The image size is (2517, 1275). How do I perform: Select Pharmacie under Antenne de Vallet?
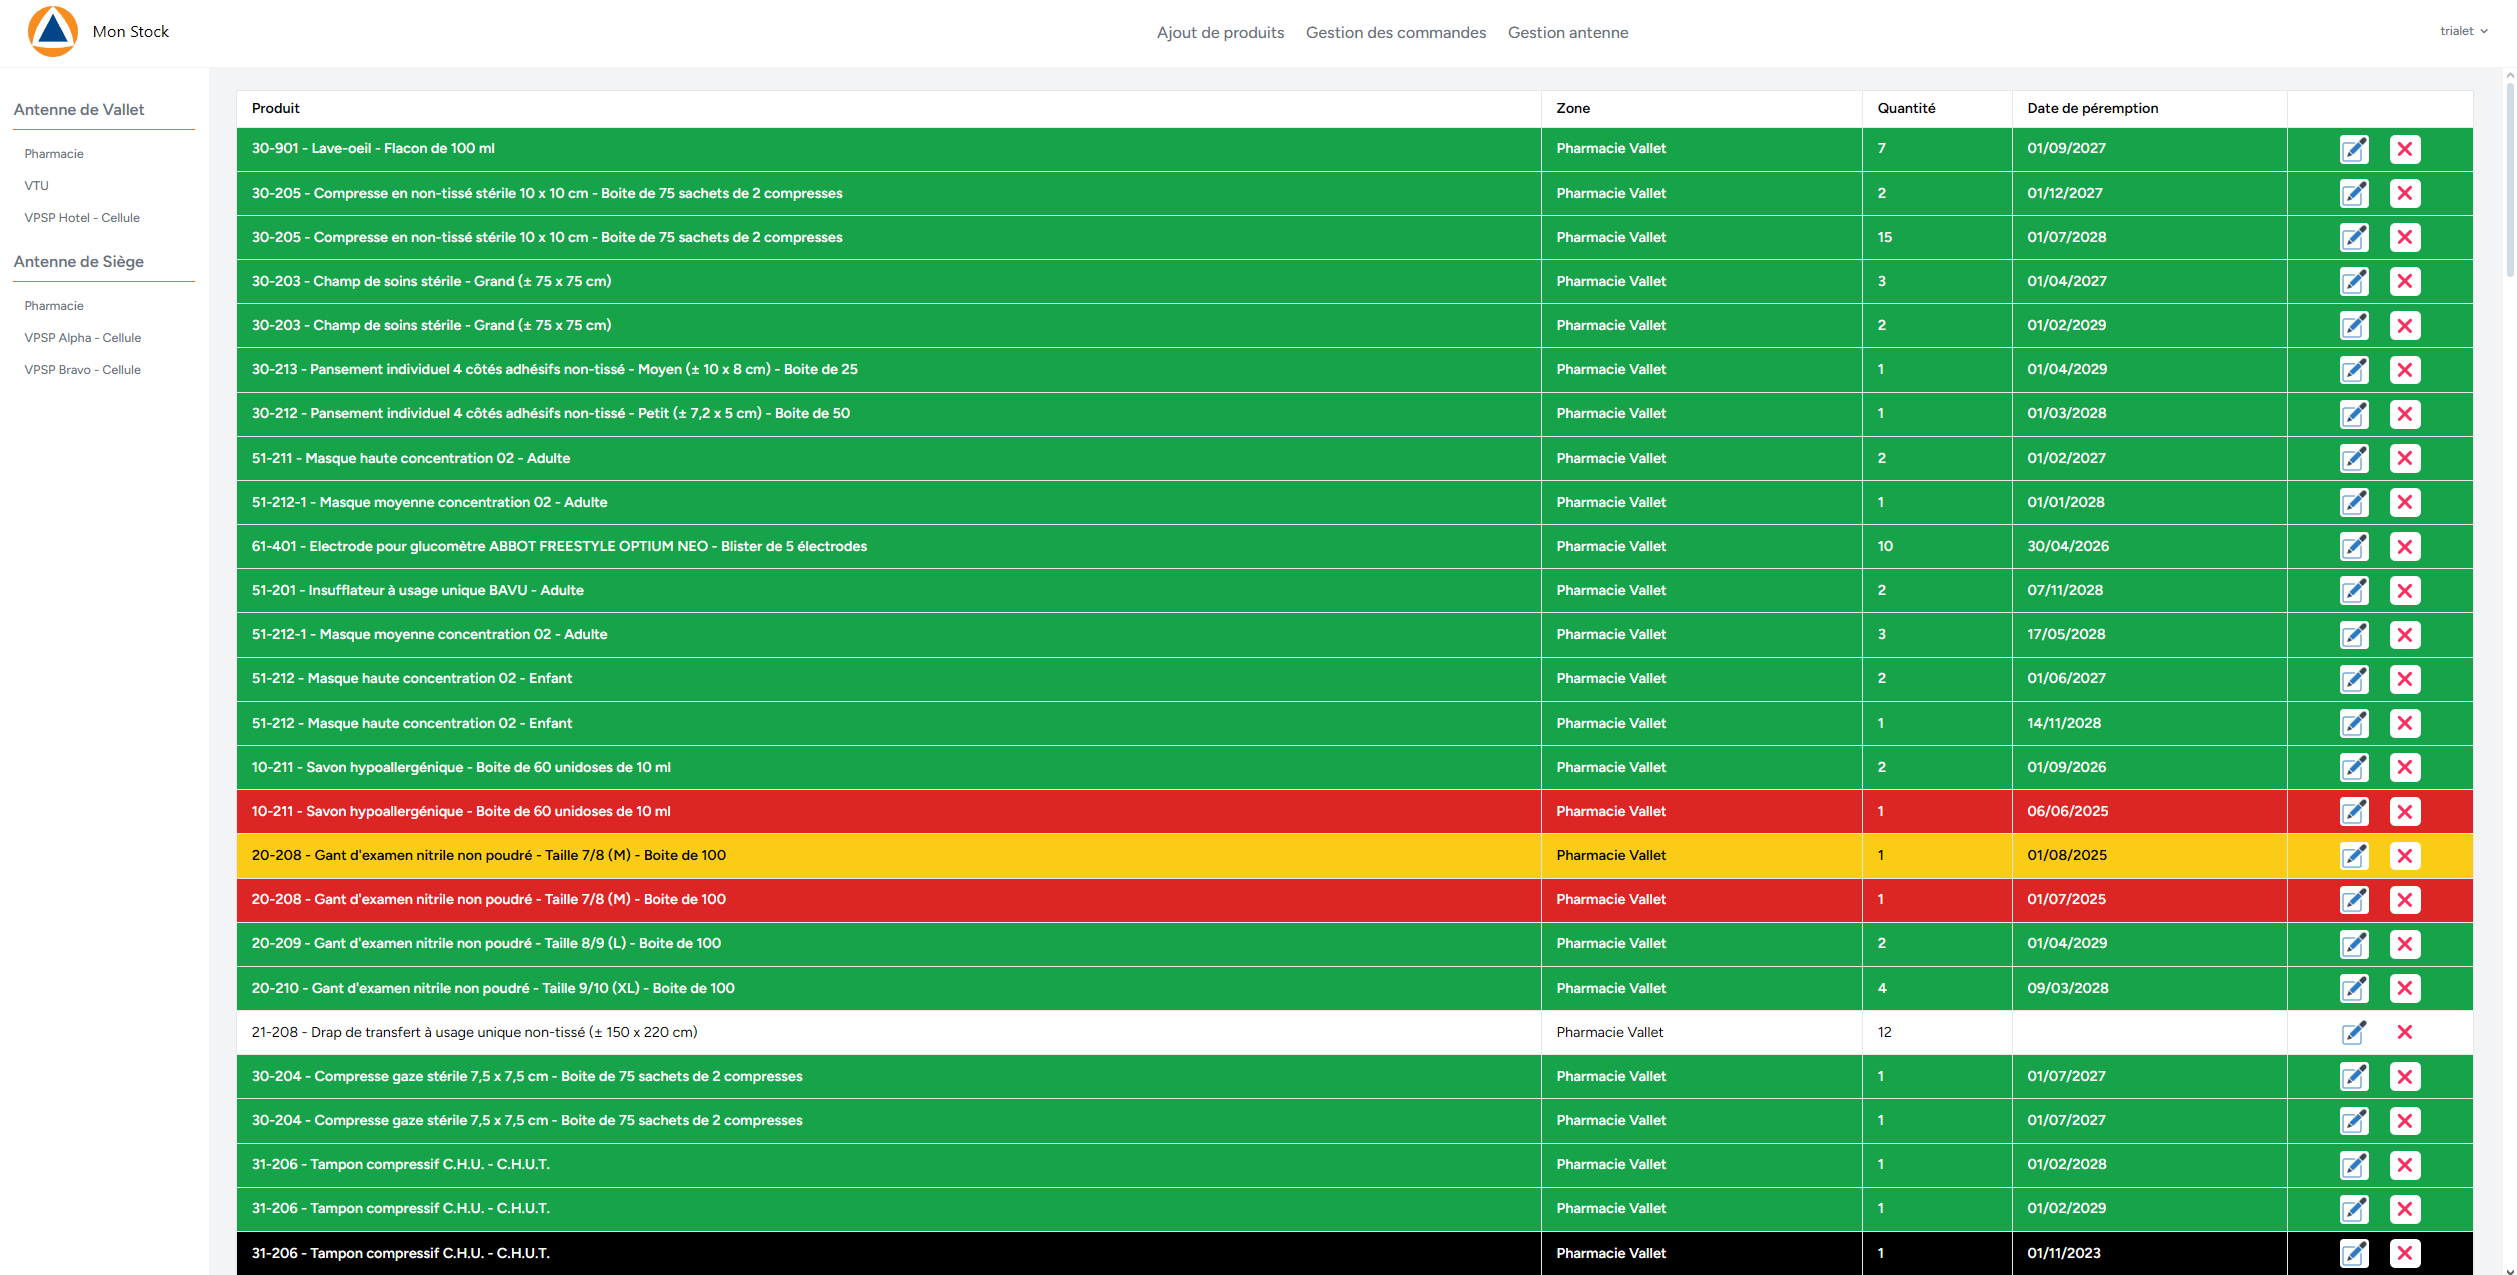point(54,154)
